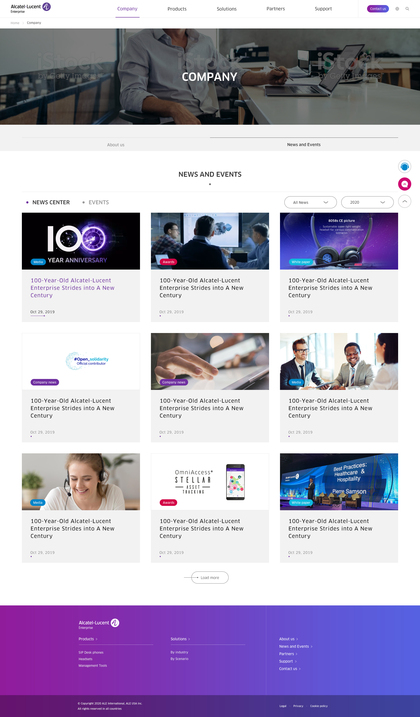Image resolution: width=420 pixels, height=717 pixels.
Task: Open the 2020 year dropdown
Action: [367, 202]
